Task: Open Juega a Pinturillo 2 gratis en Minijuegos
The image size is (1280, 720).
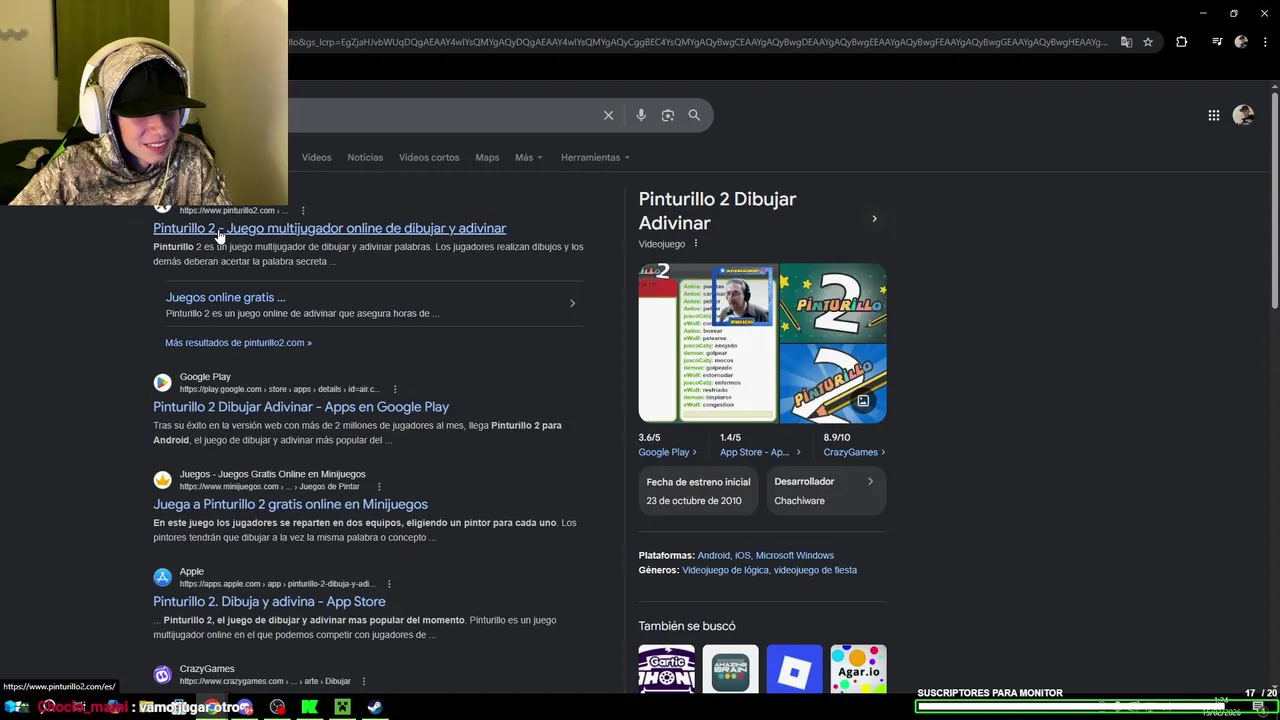Action: 290,504
